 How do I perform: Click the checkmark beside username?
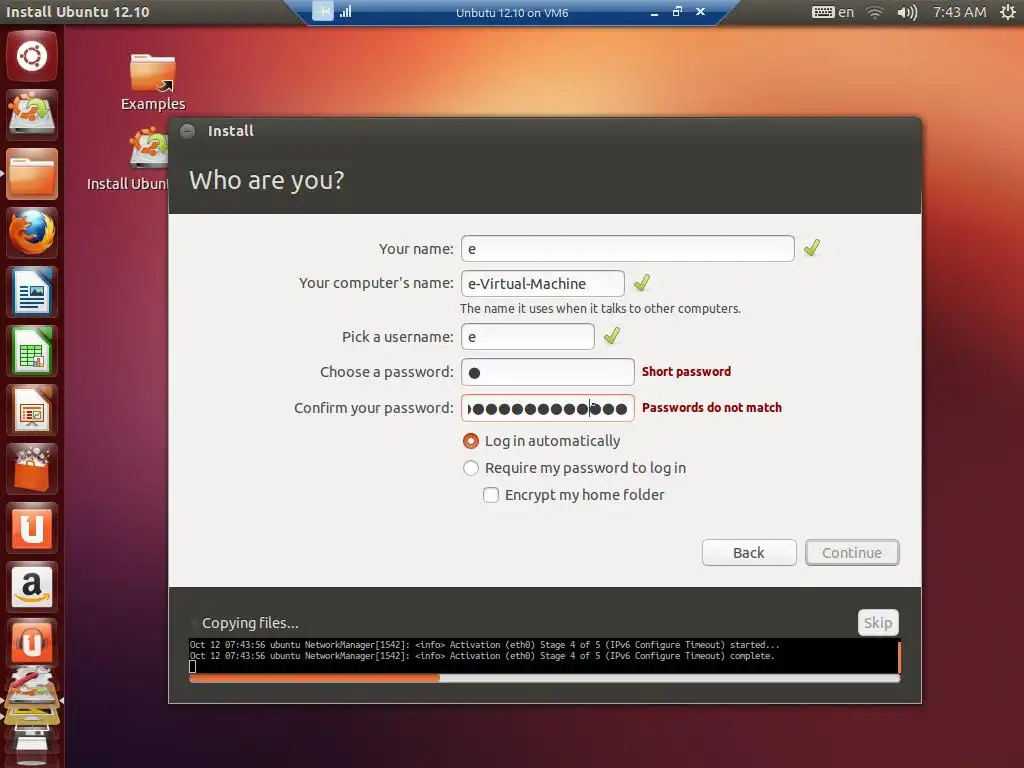tap(612, 336)
